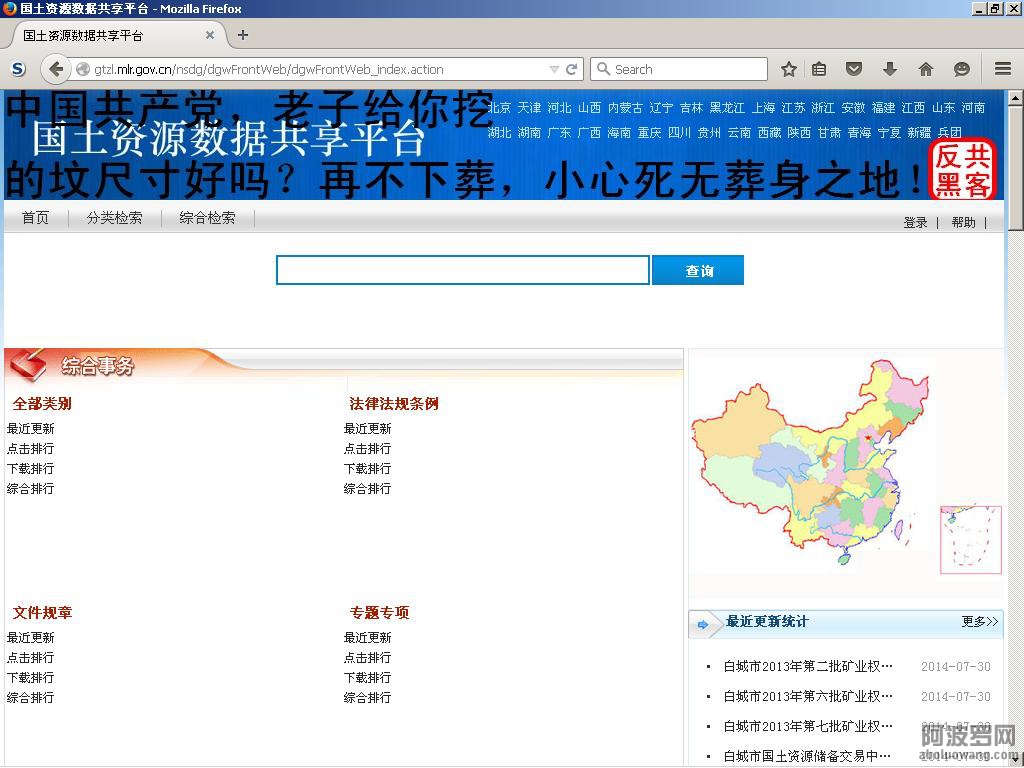This screenshot has width=1024, height=768.
Task: Open the 登录 login link
Action: (x=915, y=222)
